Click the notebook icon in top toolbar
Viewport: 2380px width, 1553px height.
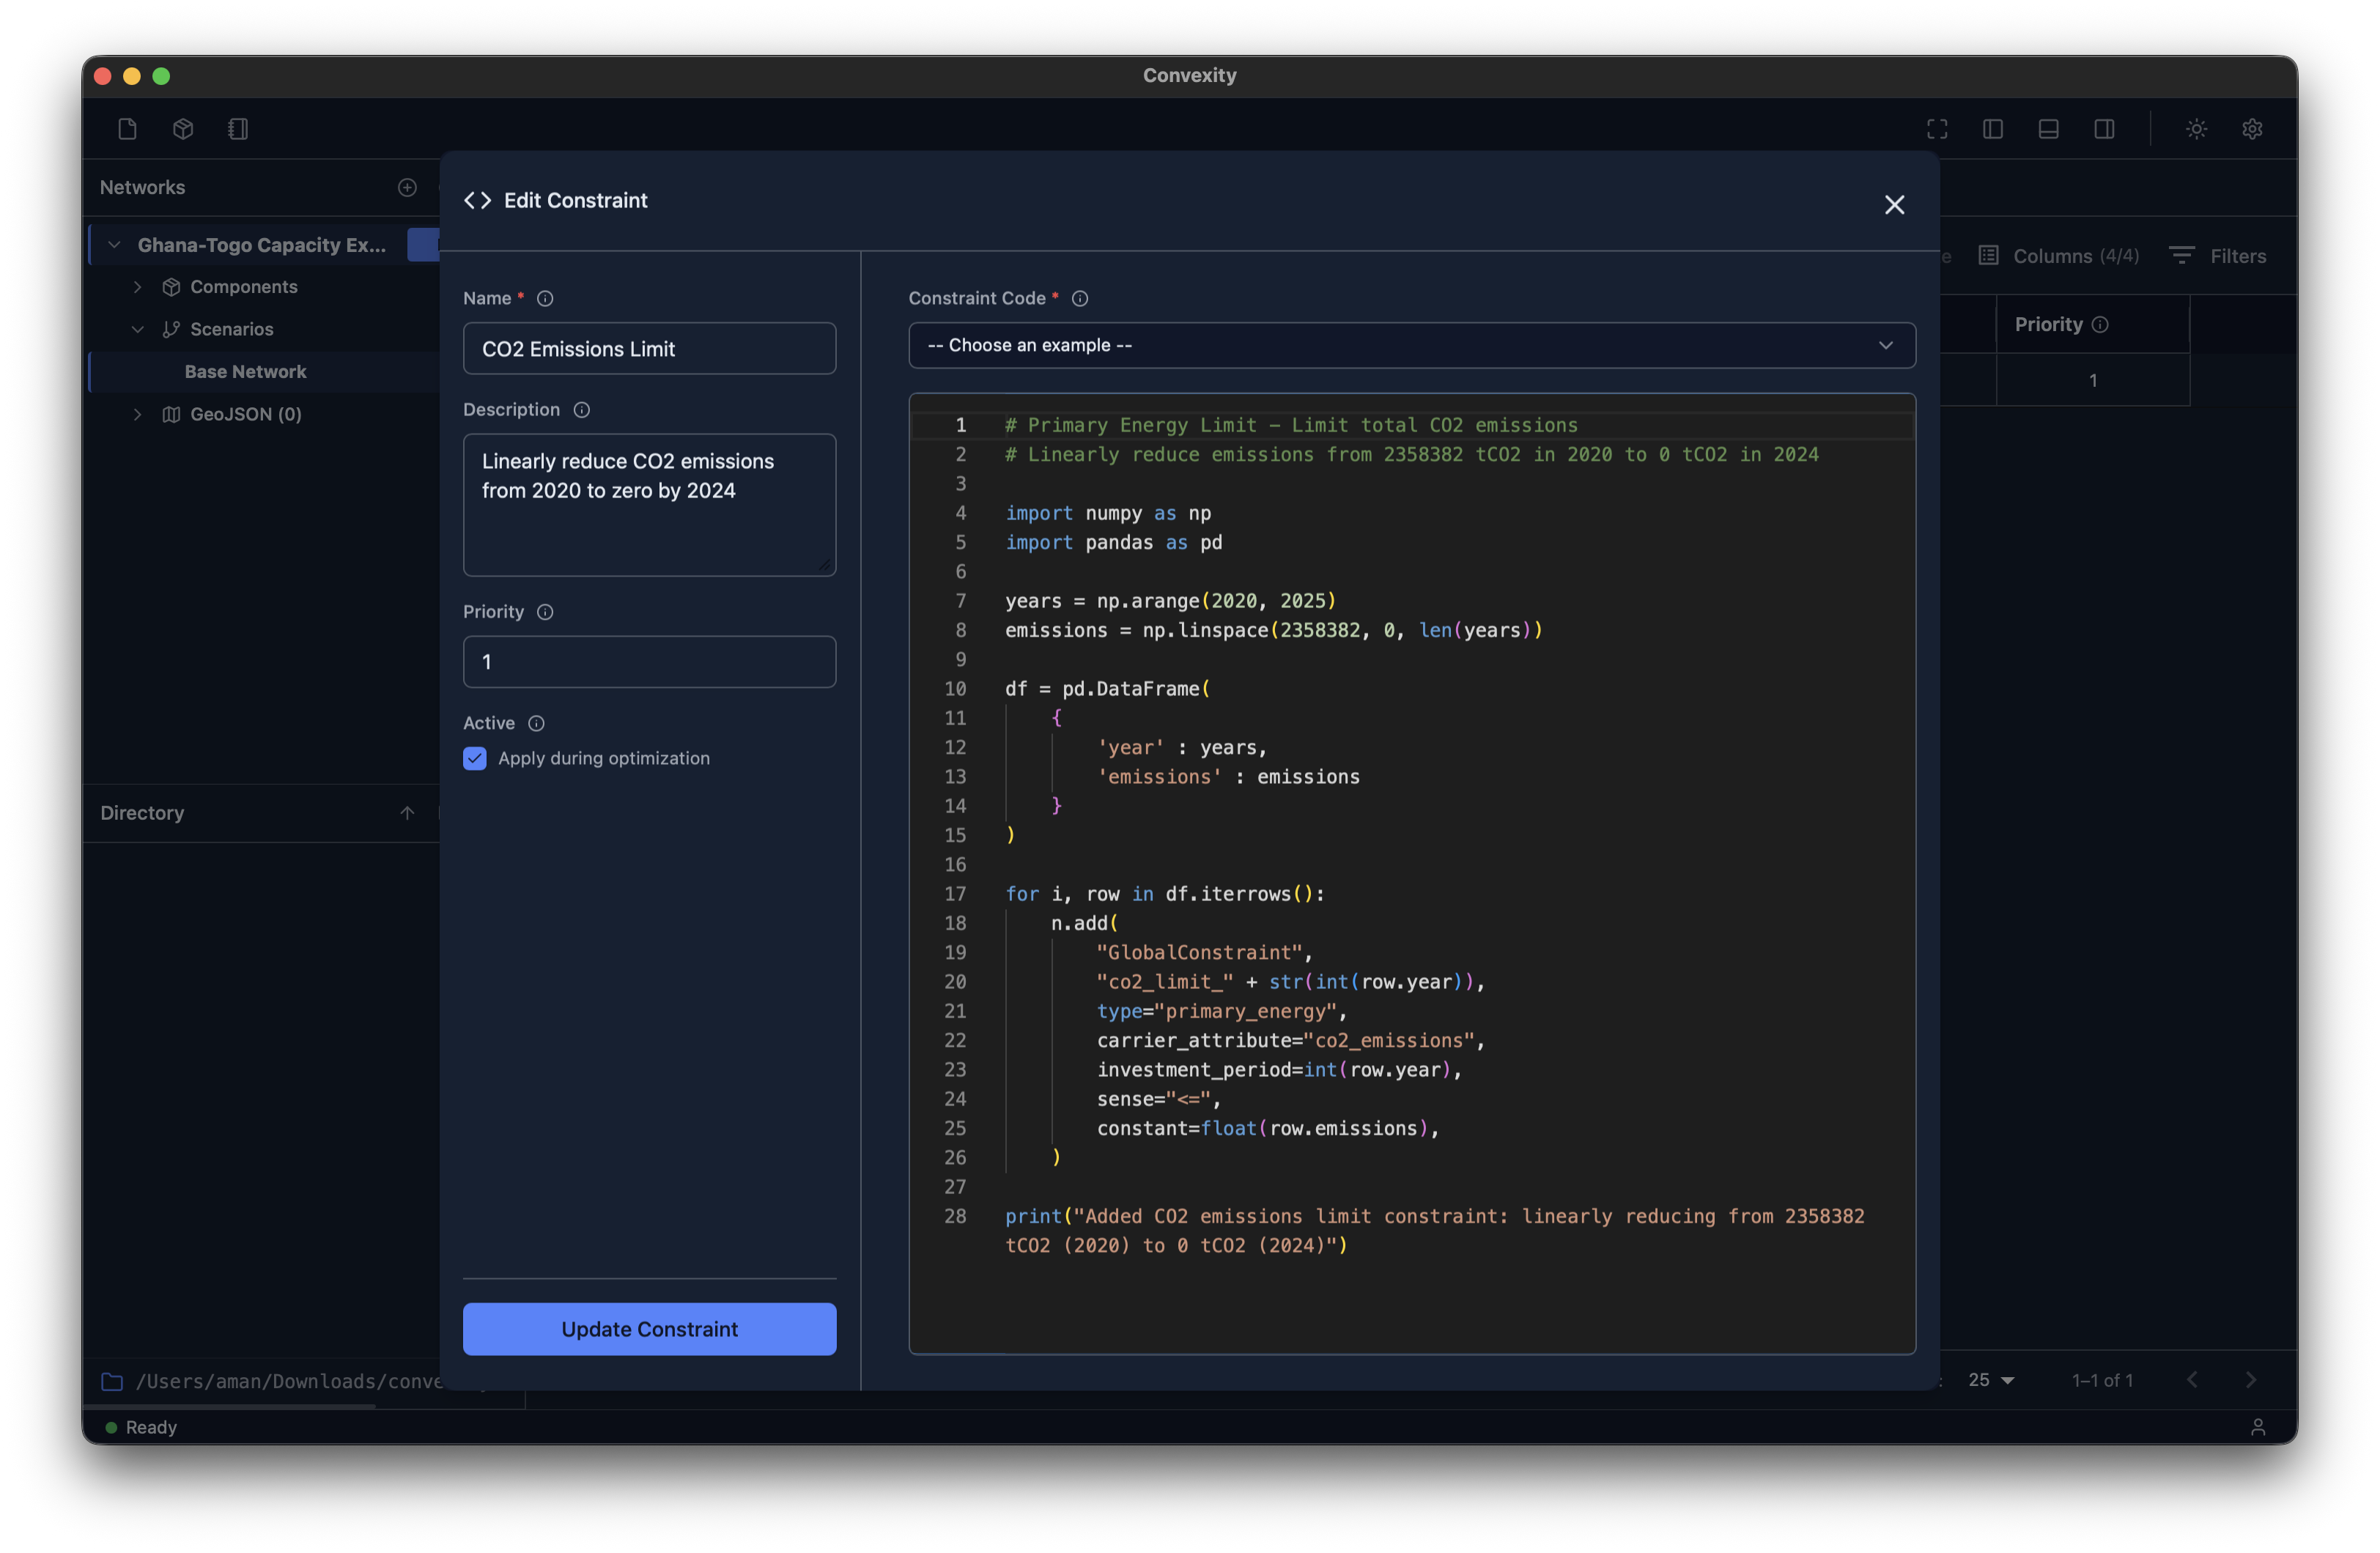(238, 129)
